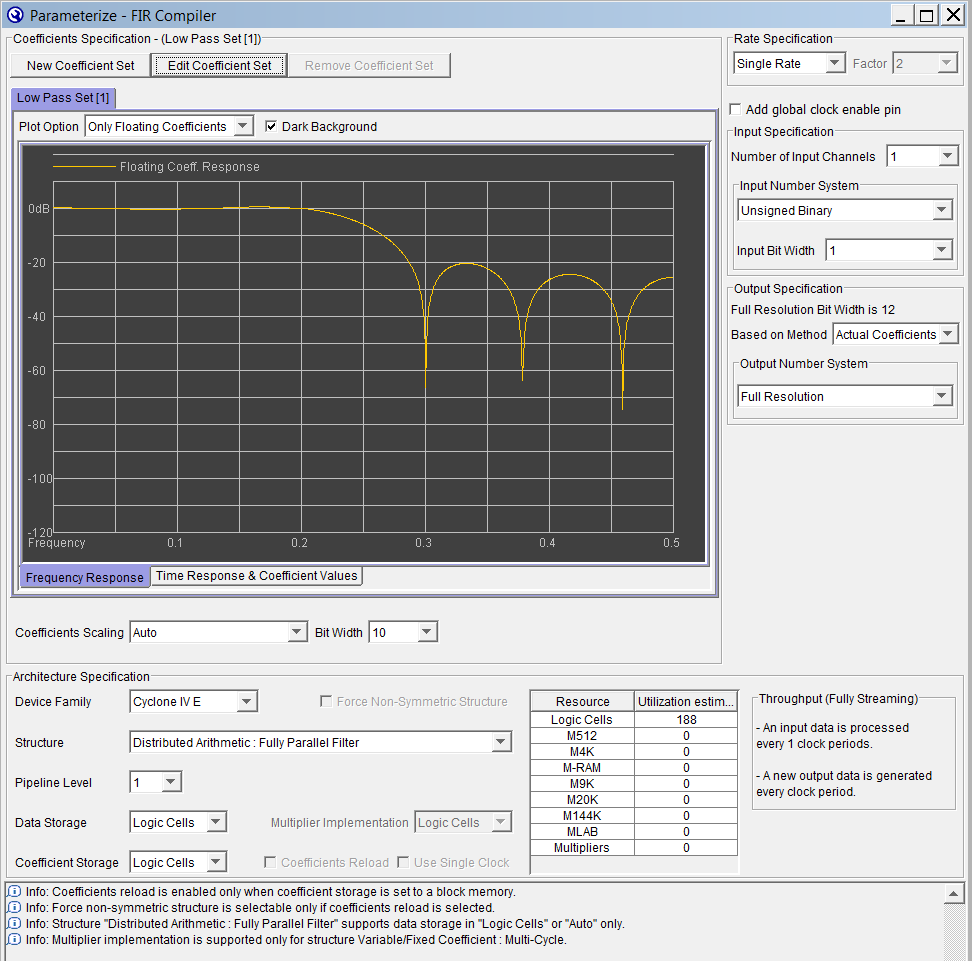Enable Add global clock enable pin
The width and height of the screenshot is (972, 961).
tap(735, 109)
